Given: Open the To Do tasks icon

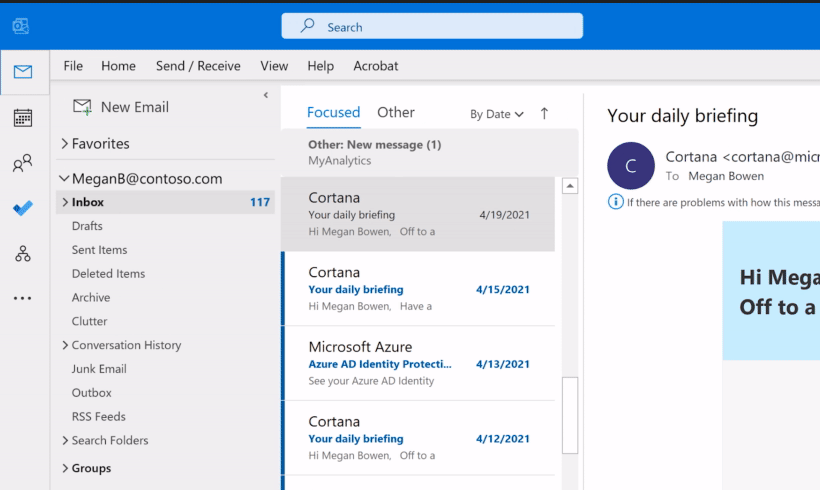Looking at the screenshot, I should pyautogui.click(x=22, y=208).
